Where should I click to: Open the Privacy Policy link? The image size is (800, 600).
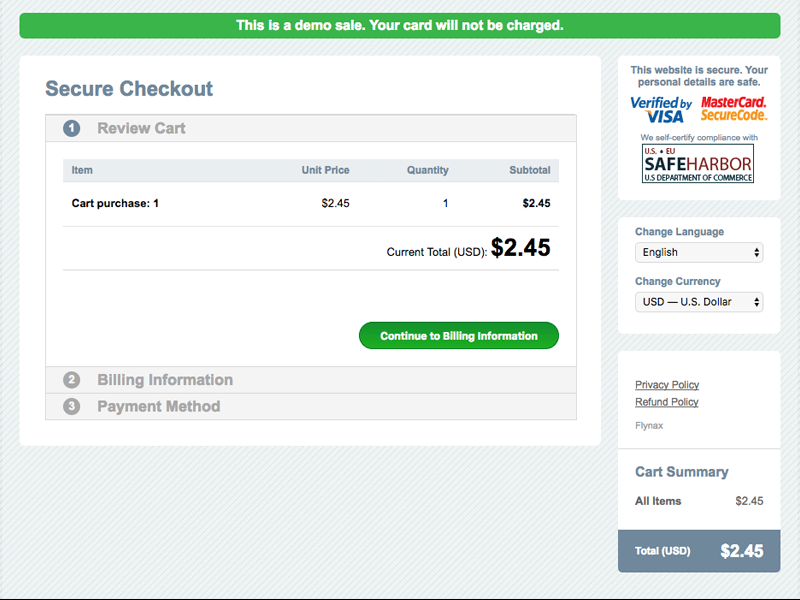pyautogui.click(x=667, y=385)
